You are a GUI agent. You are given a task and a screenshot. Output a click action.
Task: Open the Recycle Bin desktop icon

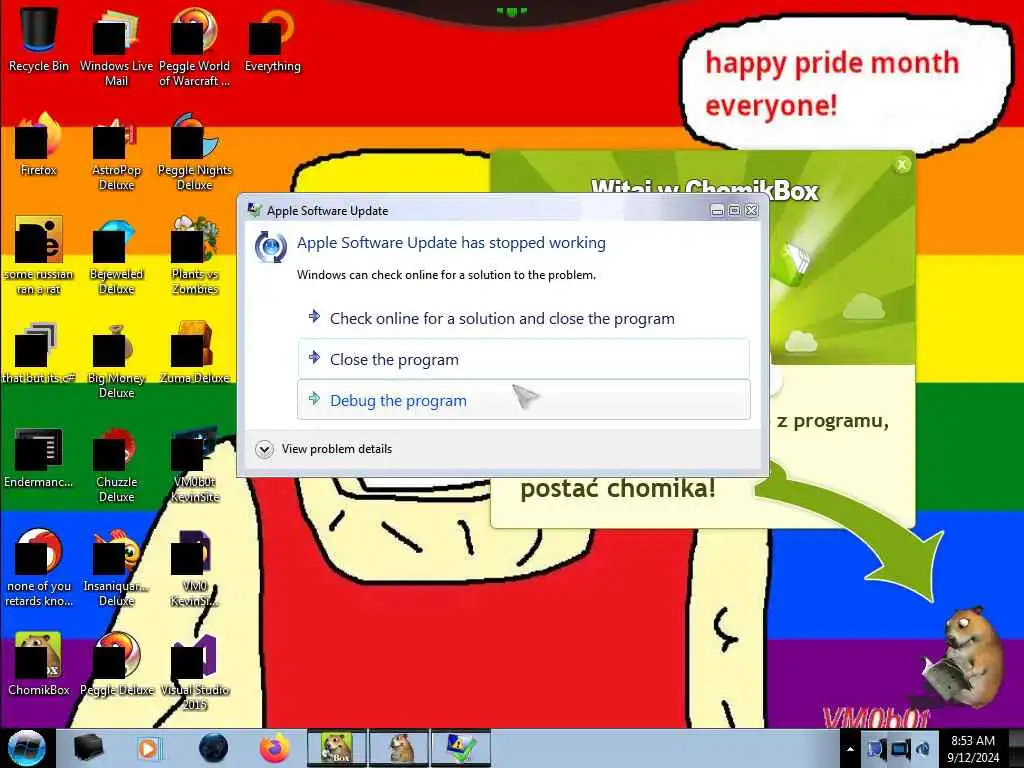(x=39, y=39)
